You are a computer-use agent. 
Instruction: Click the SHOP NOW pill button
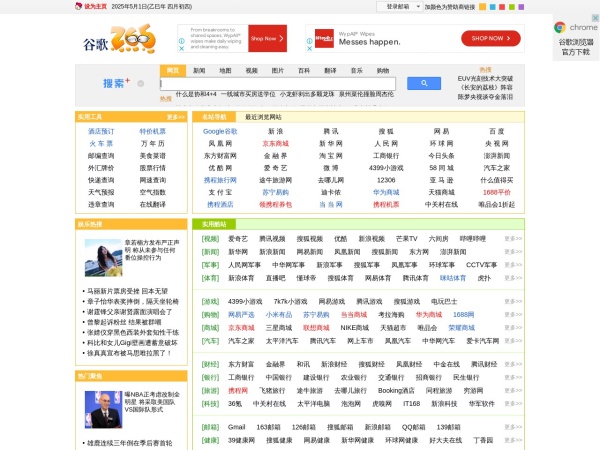pos(491,38)
